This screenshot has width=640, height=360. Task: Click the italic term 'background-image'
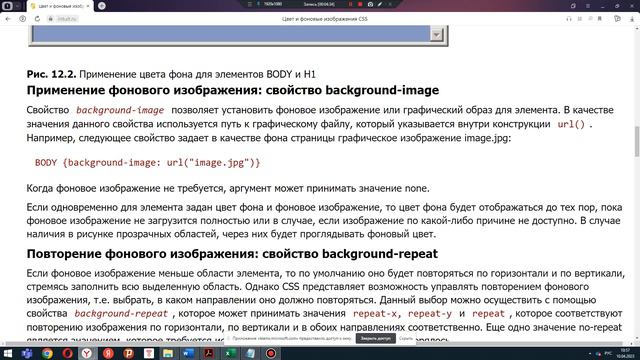(120, 110)
